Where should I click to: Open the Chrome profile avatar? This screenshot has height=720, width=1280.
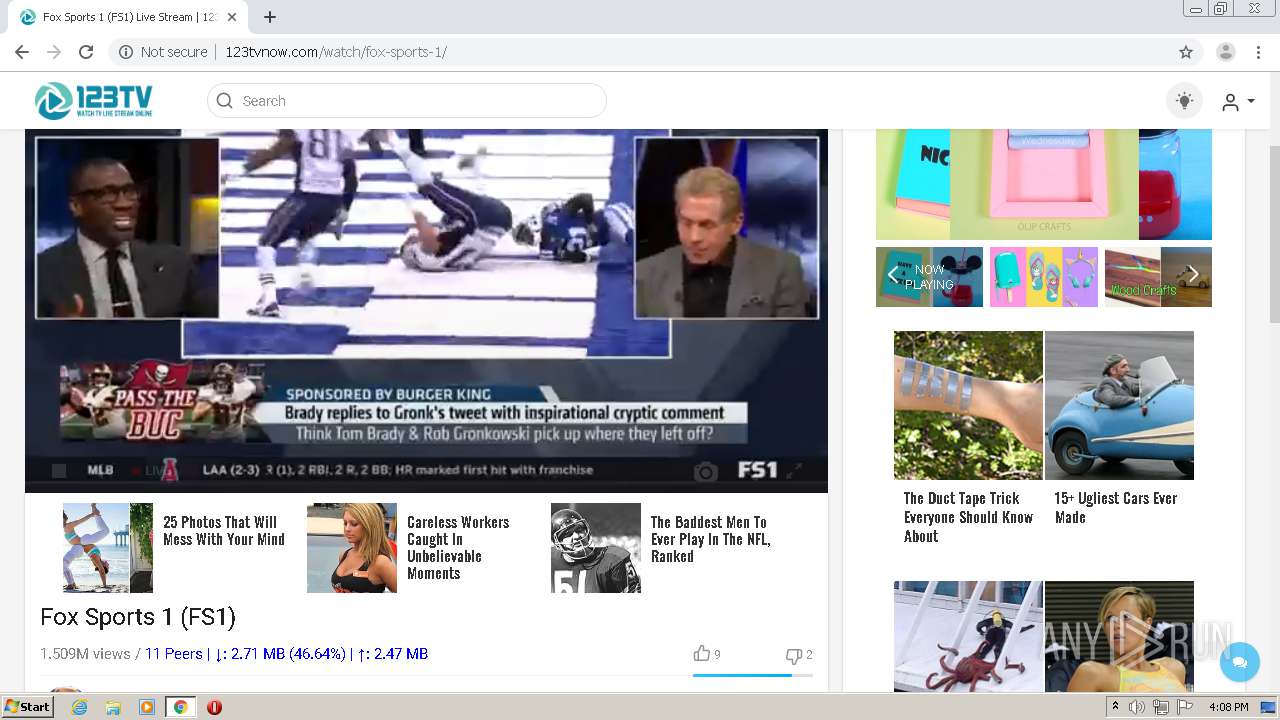coord(1226,52)
